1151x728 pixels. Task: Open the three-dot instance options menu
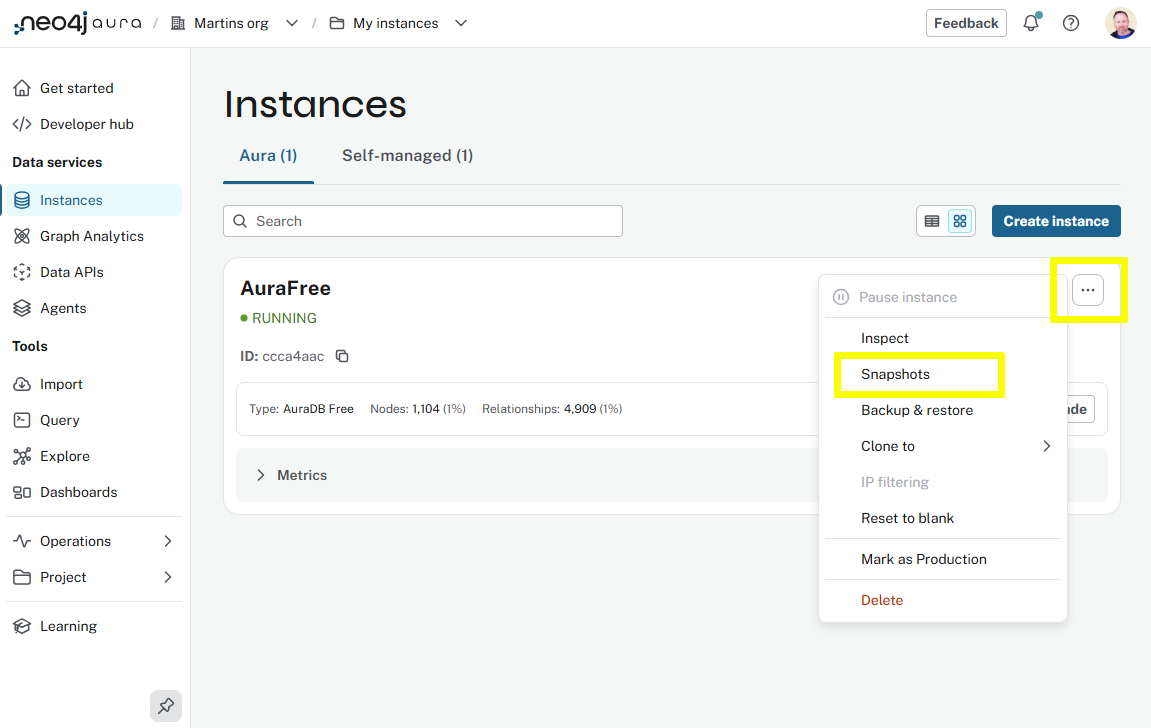click(x=1088, y=290)
